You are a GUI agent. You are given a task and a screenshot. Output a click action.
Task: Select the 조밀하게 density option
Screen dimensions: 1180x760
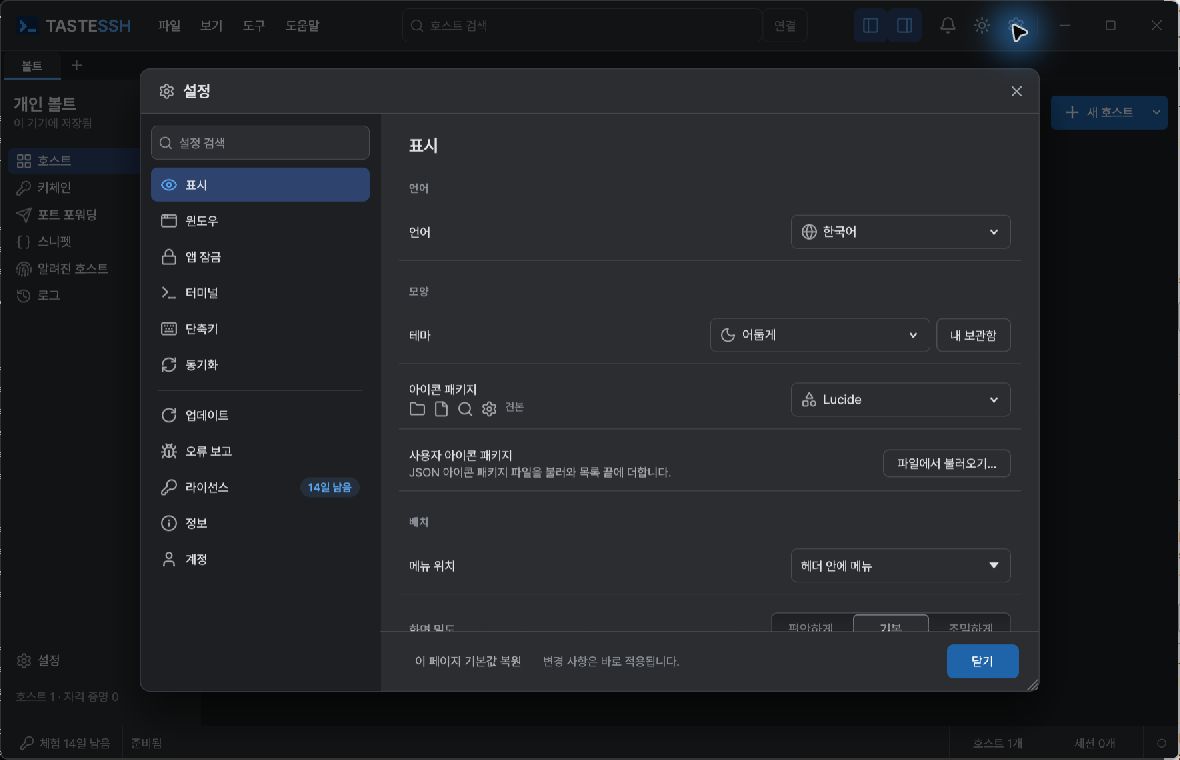click(x=970, y=626)
